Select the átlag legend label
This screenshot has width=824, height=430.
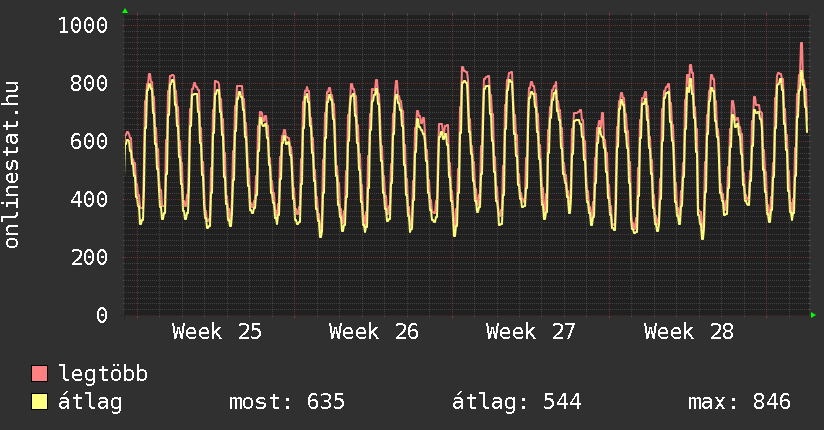[90, 402]
